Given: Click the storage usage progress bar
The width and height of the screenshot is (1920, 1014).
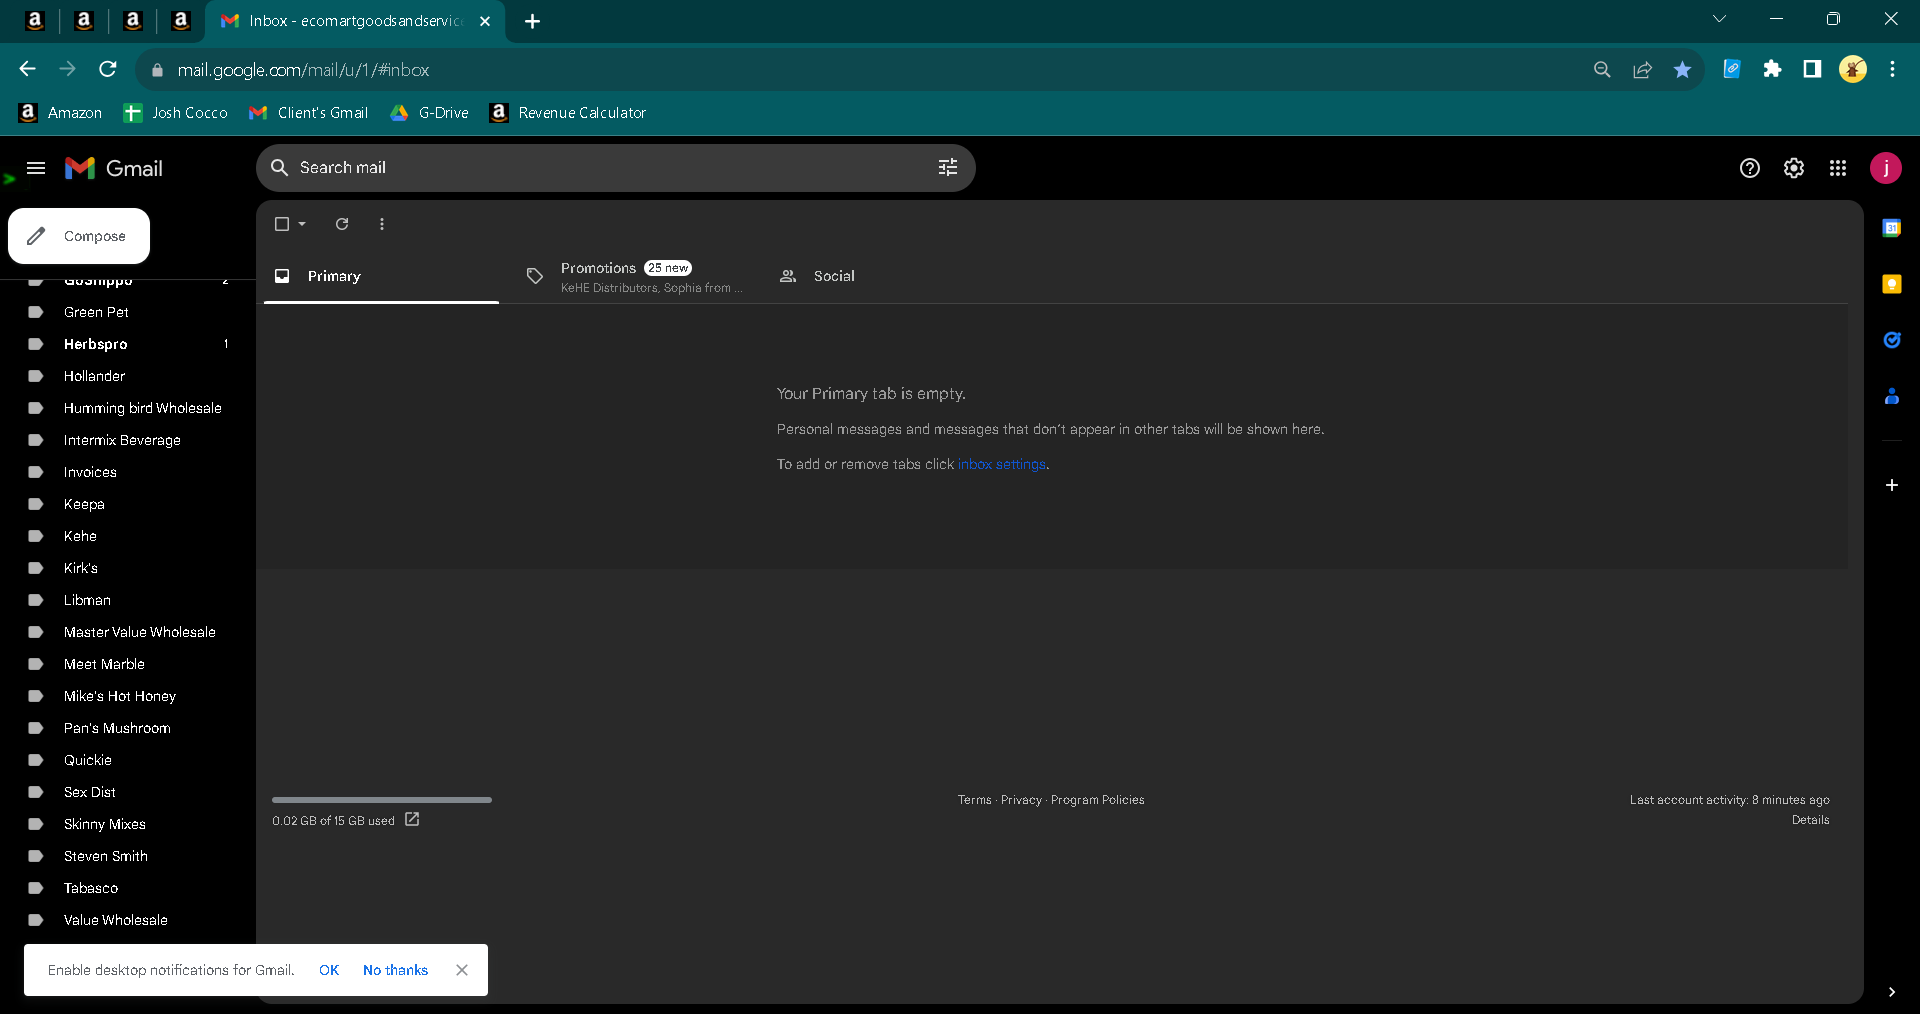Looking at the screenshot, I should coord(382,800).
